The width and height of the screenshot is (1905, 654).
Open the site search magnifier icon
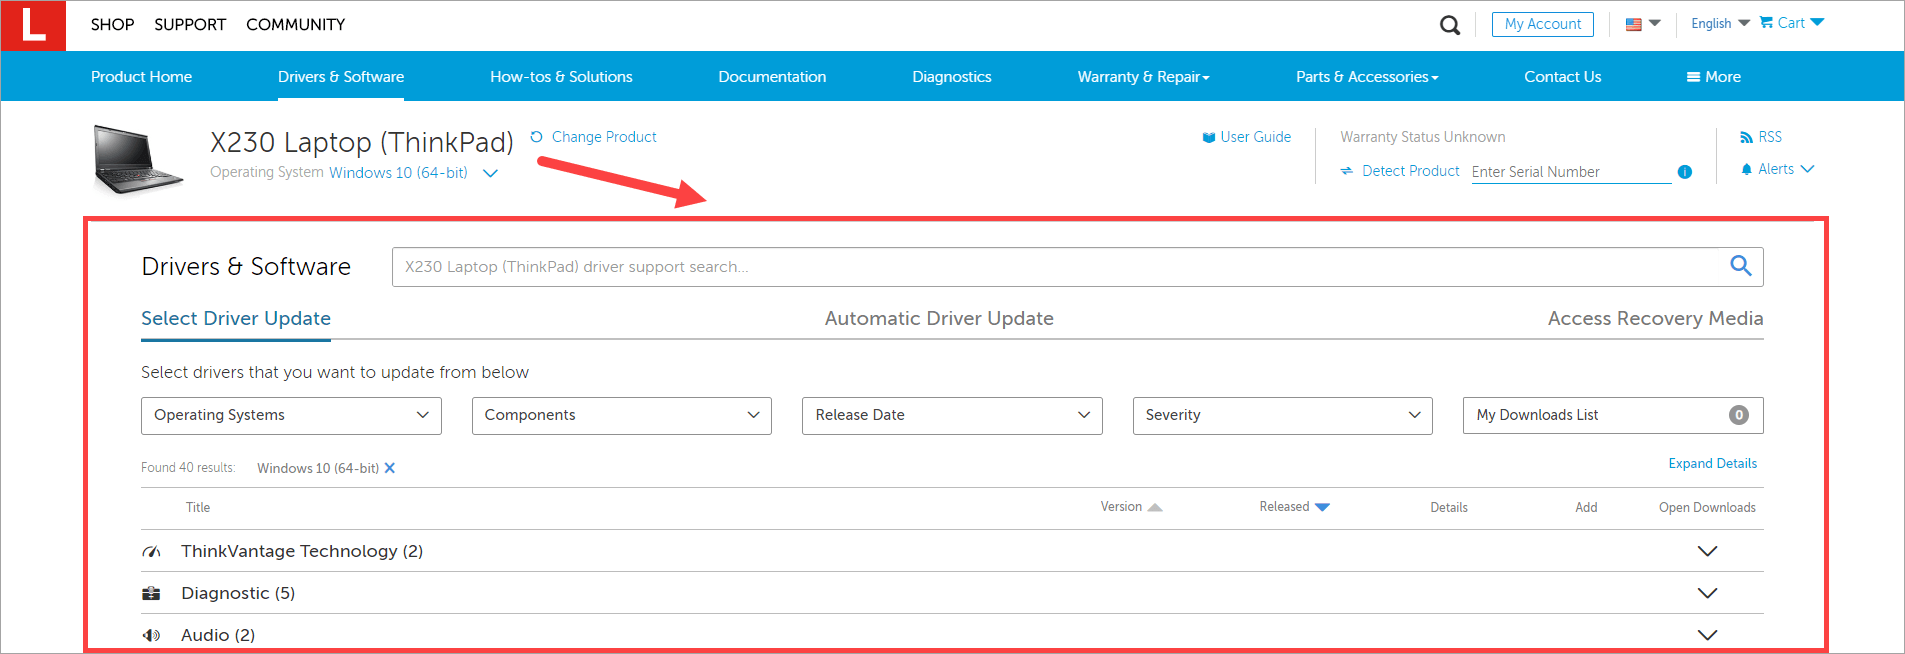pos(1449,25)
